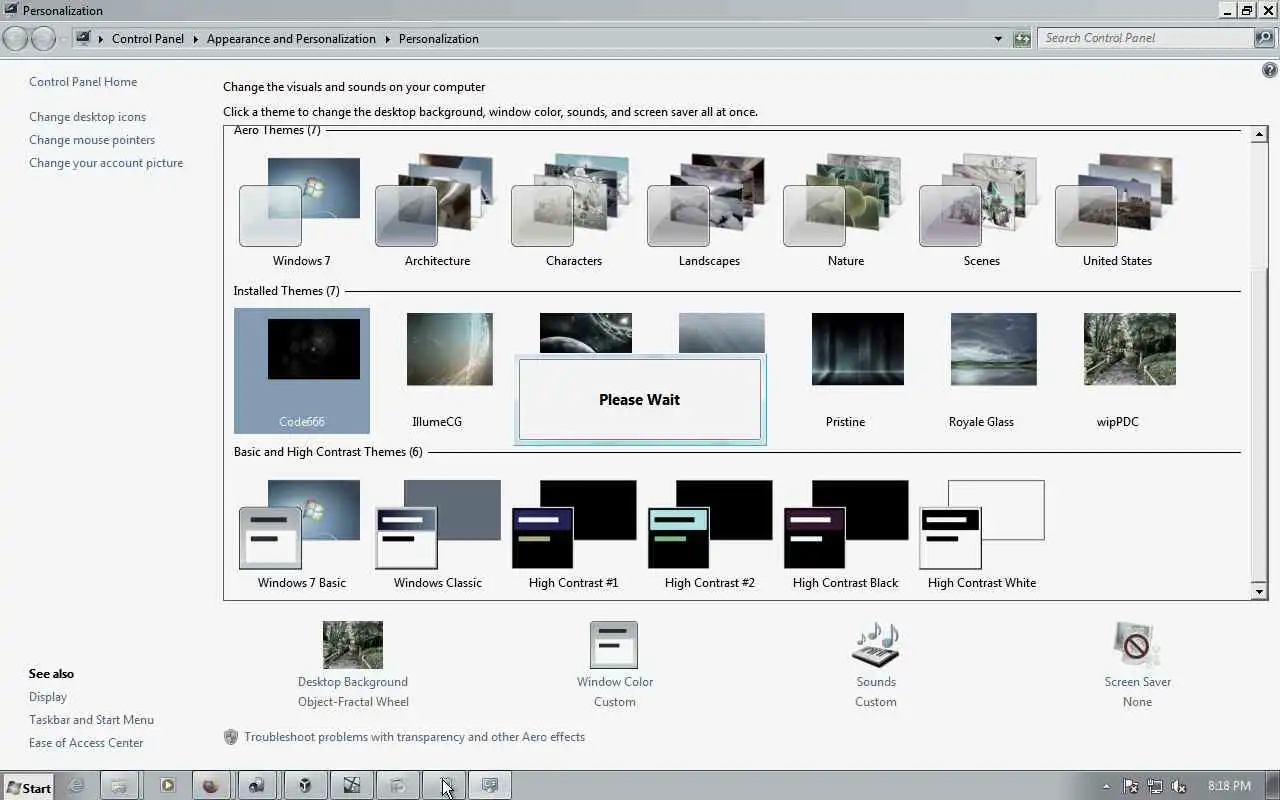Open the Control Panel Home link

point(83,82)
